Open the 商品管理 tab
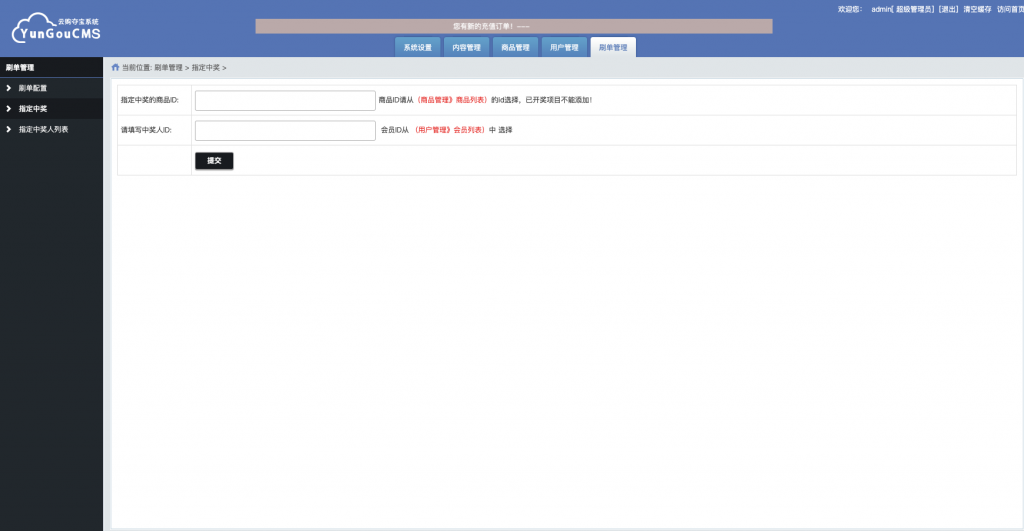This screenshot has width=1024, height=531. coord(515,47)
